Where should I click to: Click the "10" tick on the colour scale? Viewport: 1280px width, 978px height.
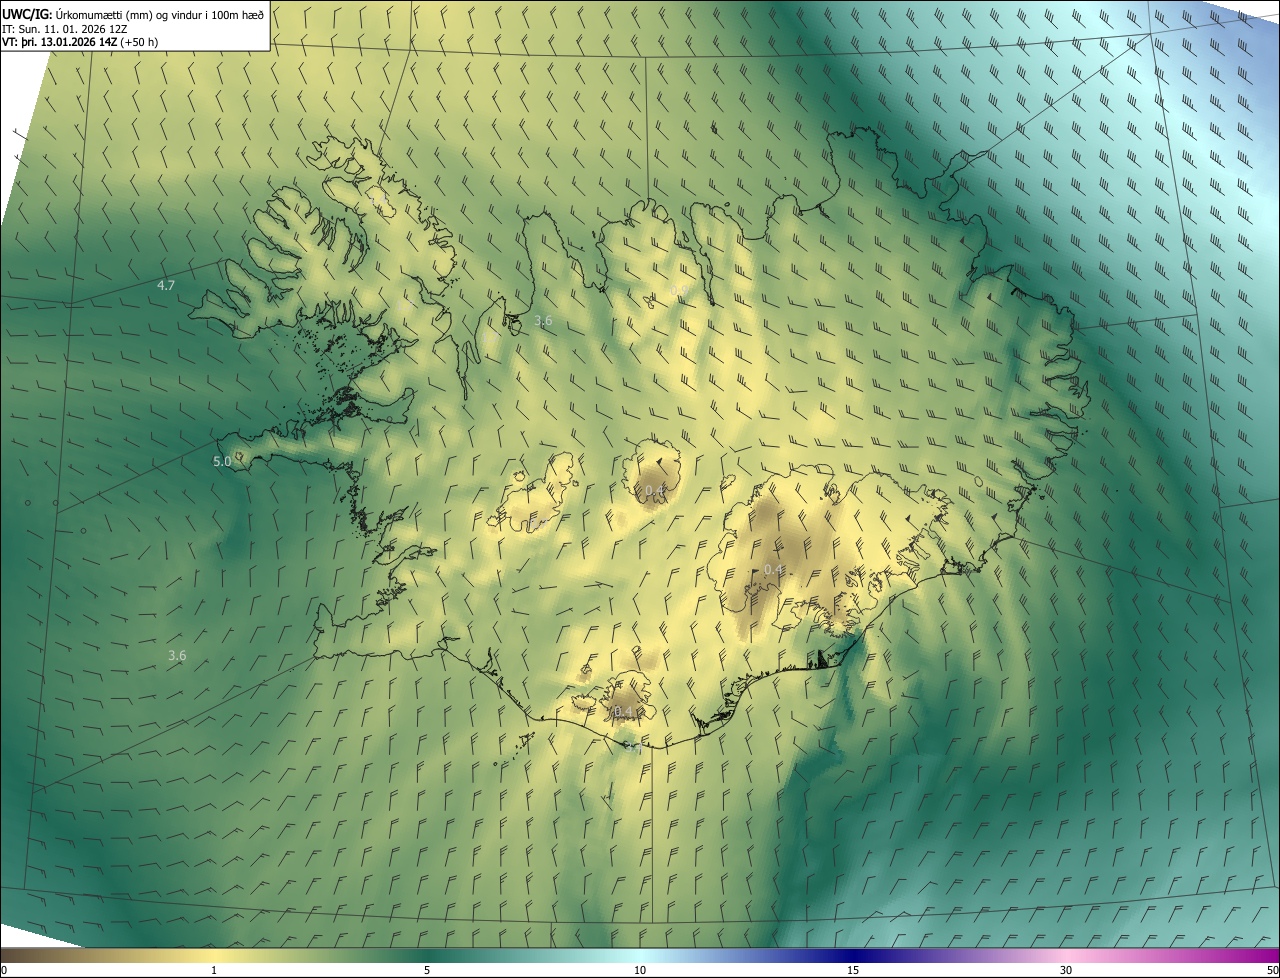coord(640,970)
